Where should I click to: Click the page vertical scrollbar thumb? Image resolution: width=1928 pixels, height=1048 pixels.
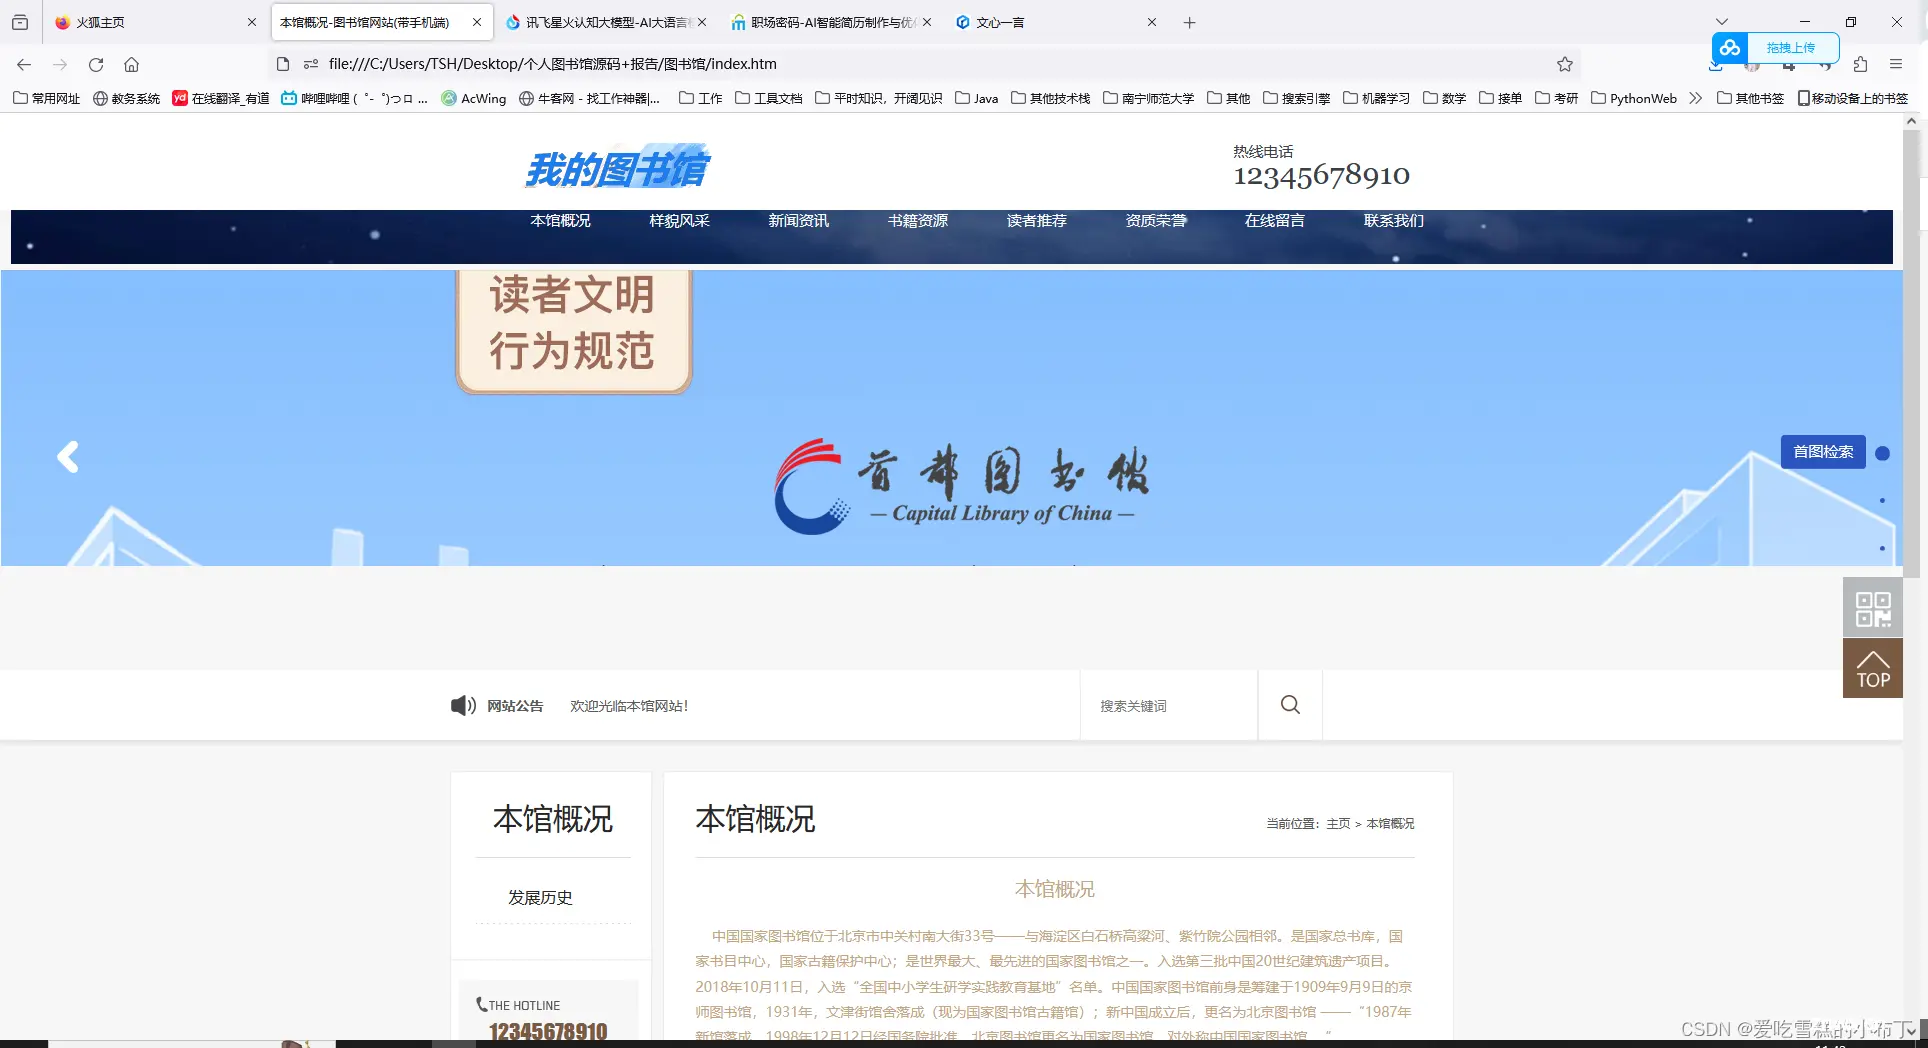tap(1911, 354)
